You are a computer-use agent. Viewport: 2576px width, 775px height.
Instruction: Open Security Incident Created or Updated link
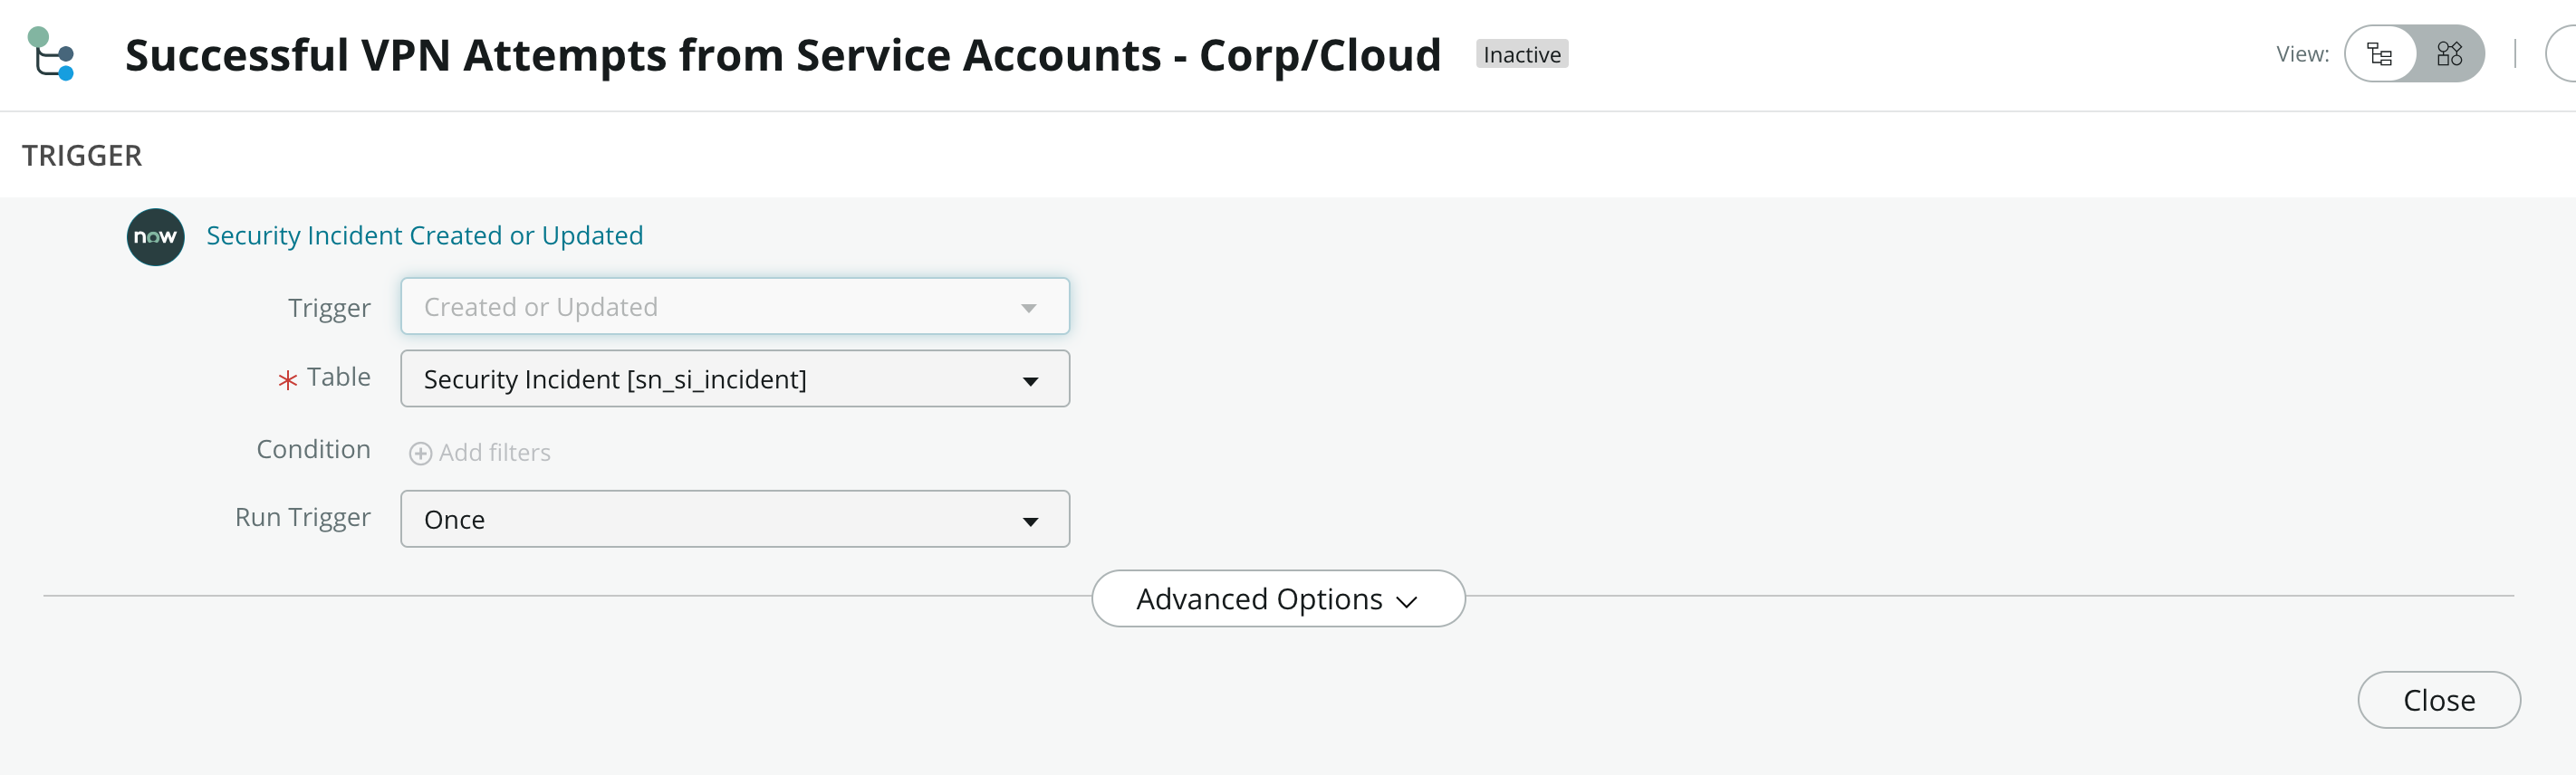click(424, 235)
